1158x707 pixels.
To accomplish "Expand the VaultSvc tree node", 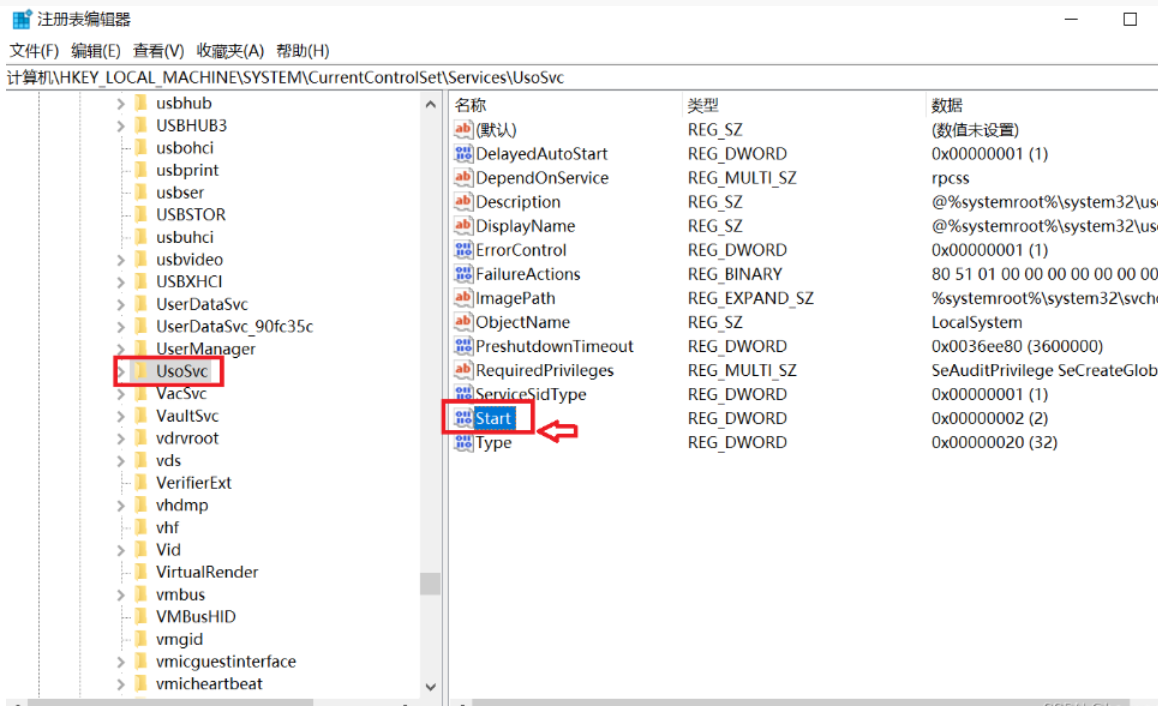I will (x=120, y=416).
